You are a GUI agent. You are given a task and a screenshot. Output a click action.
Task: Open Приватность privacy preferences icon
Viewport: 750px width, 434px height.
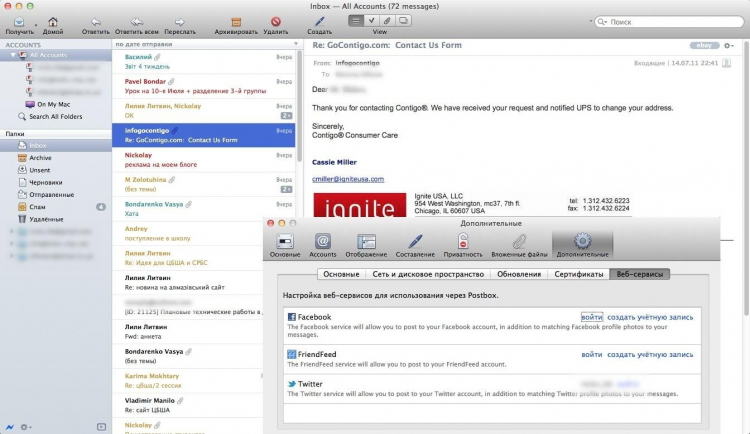[463, 246]
